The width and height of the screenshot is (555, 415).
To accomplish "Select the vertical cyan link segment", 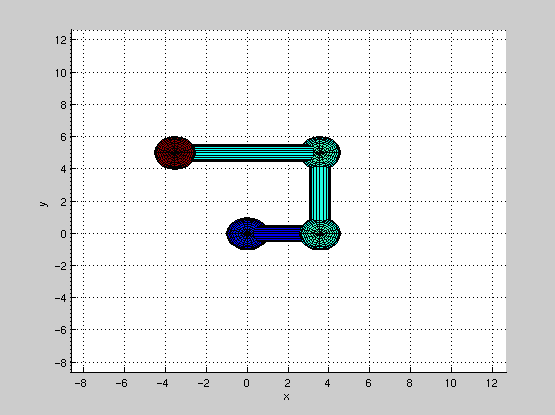I will click(x=320, y=193).
